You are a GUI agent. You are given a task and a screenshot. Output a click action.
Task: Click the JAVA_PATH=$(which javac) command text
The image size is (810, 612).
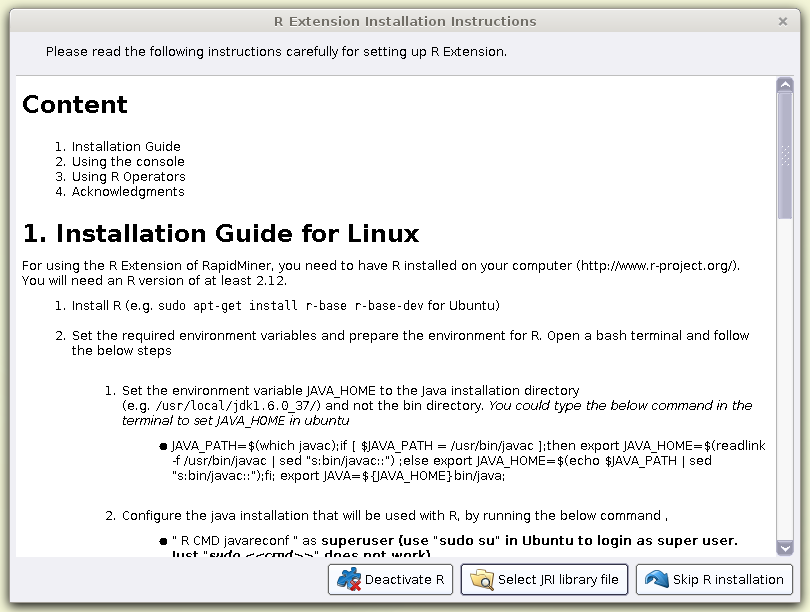coord(469,460)
